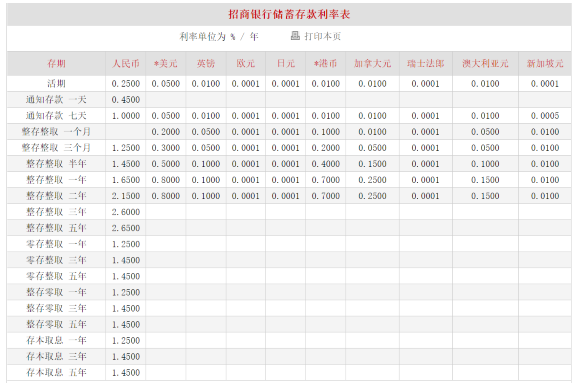Click 0.1000 港币 rate for 一个月
Viewport: 582px width, 387px height.
coord(326,132)
